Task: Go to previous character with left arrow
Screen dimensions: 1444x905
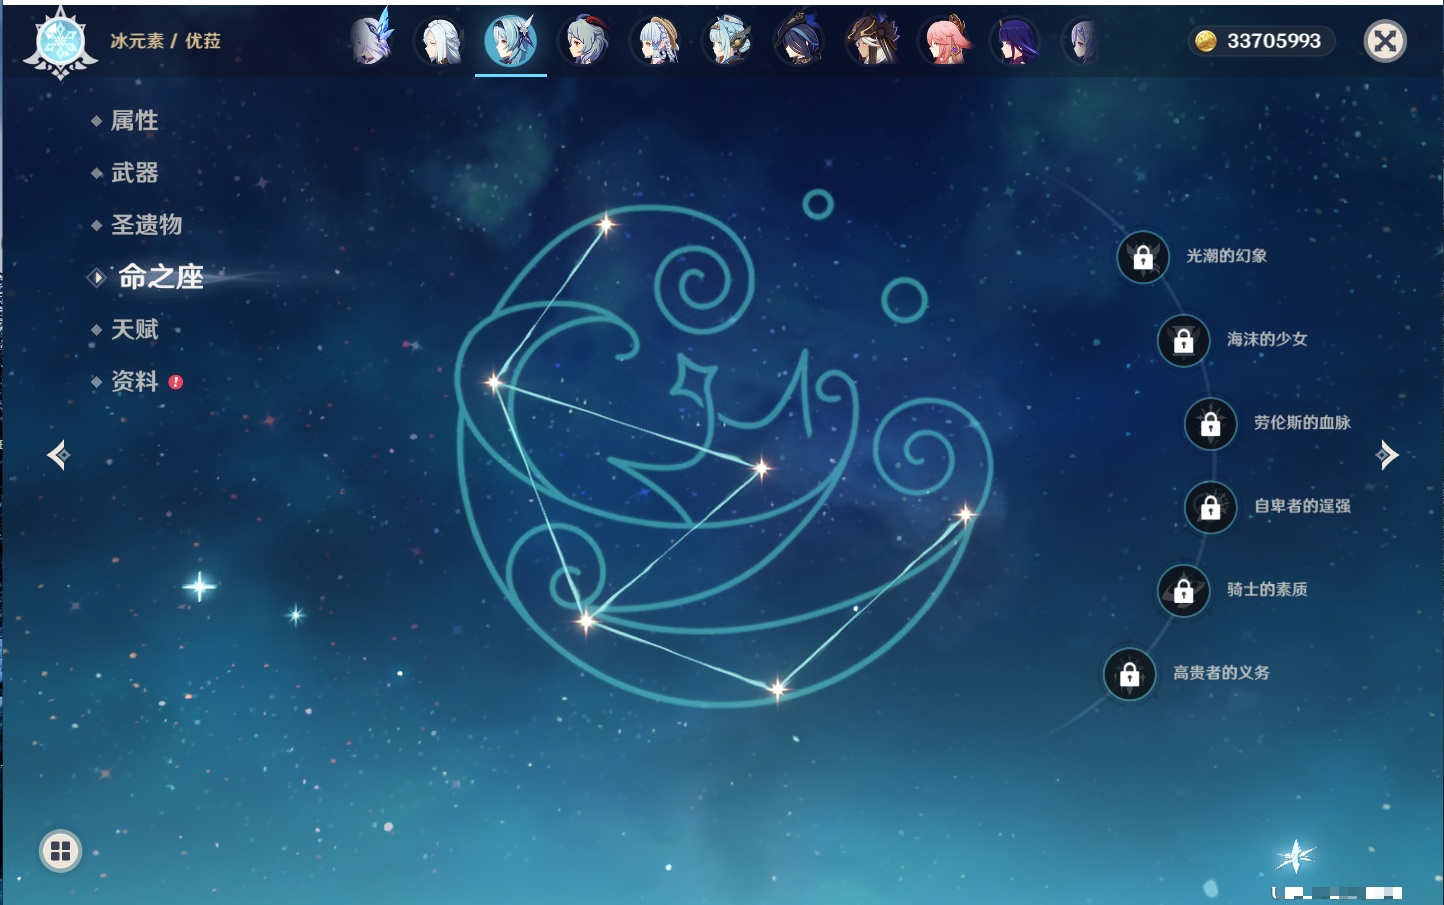Action: (58, 455)
